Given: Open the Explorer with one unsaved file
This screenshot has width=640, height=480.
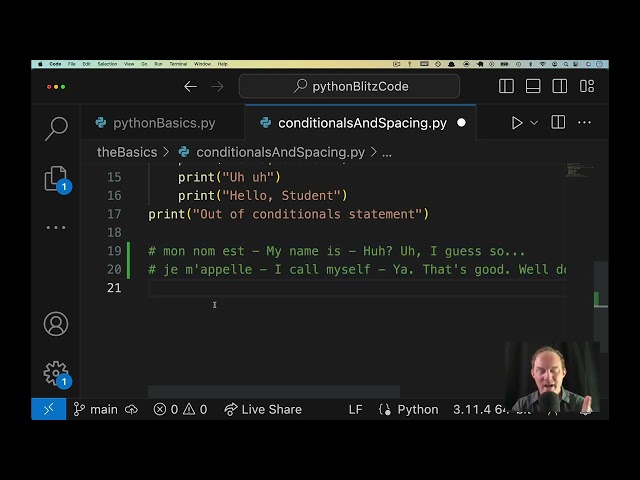Looking at the screenshot, I should click(56, 179).
